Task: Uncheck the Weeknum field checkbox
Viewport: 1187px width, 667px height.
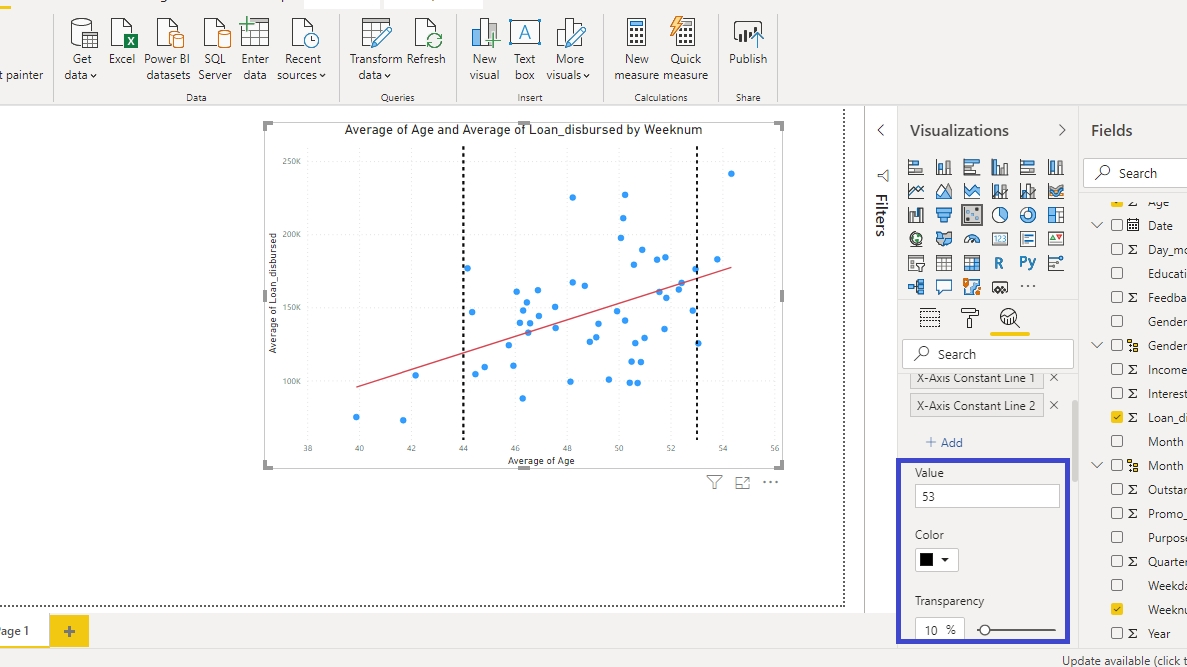Action: pos(1117,609)
